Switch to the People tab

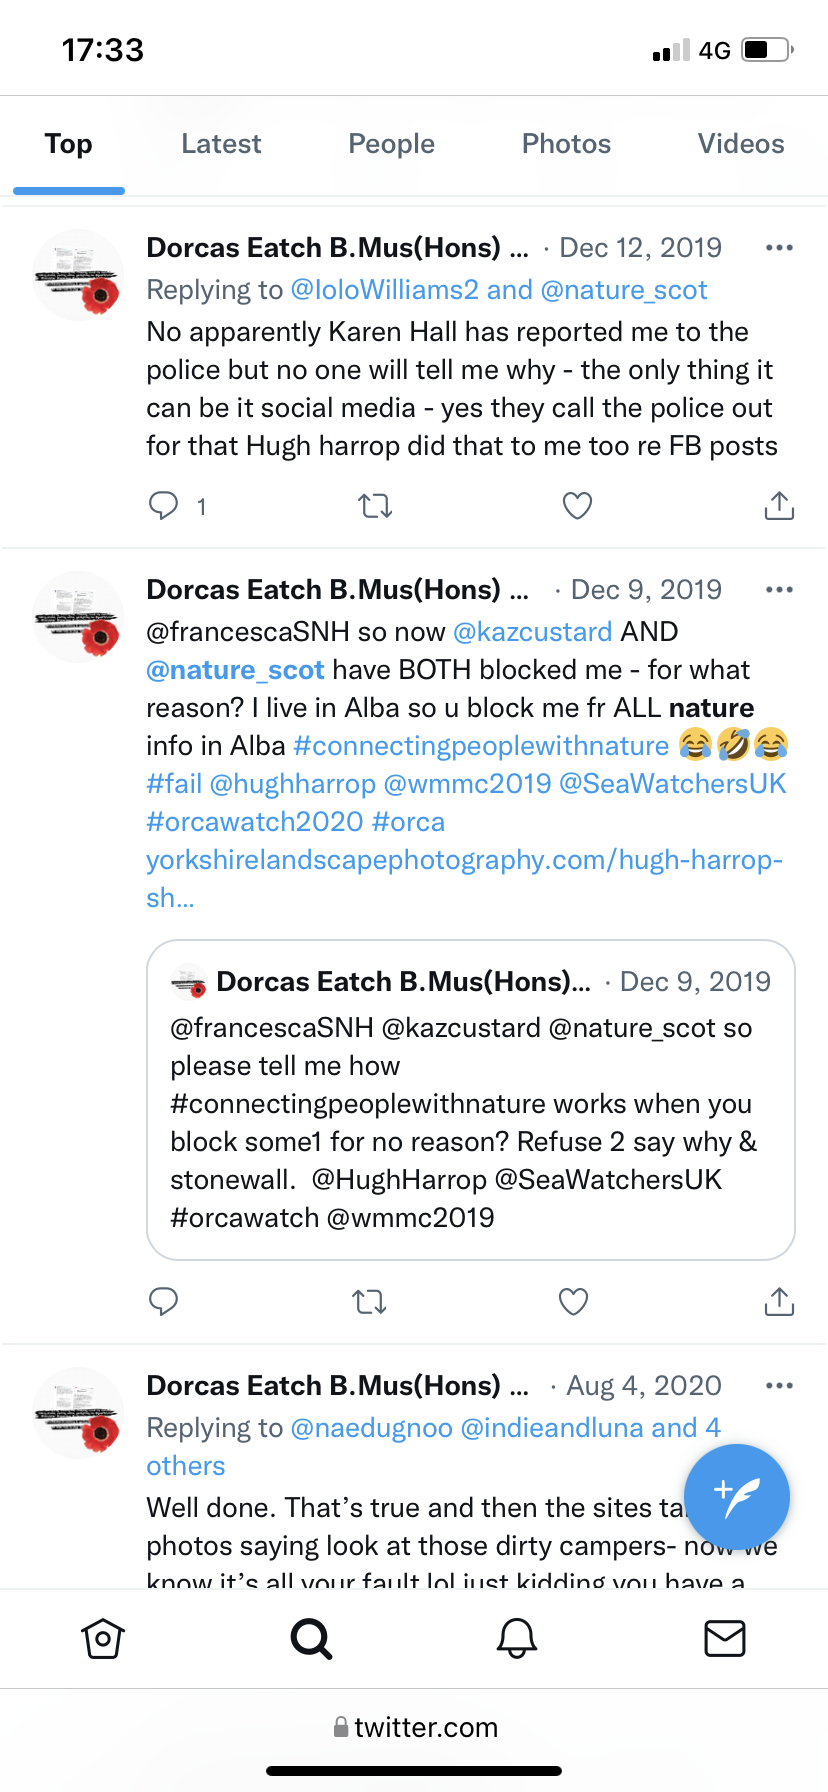click(391, 144)
